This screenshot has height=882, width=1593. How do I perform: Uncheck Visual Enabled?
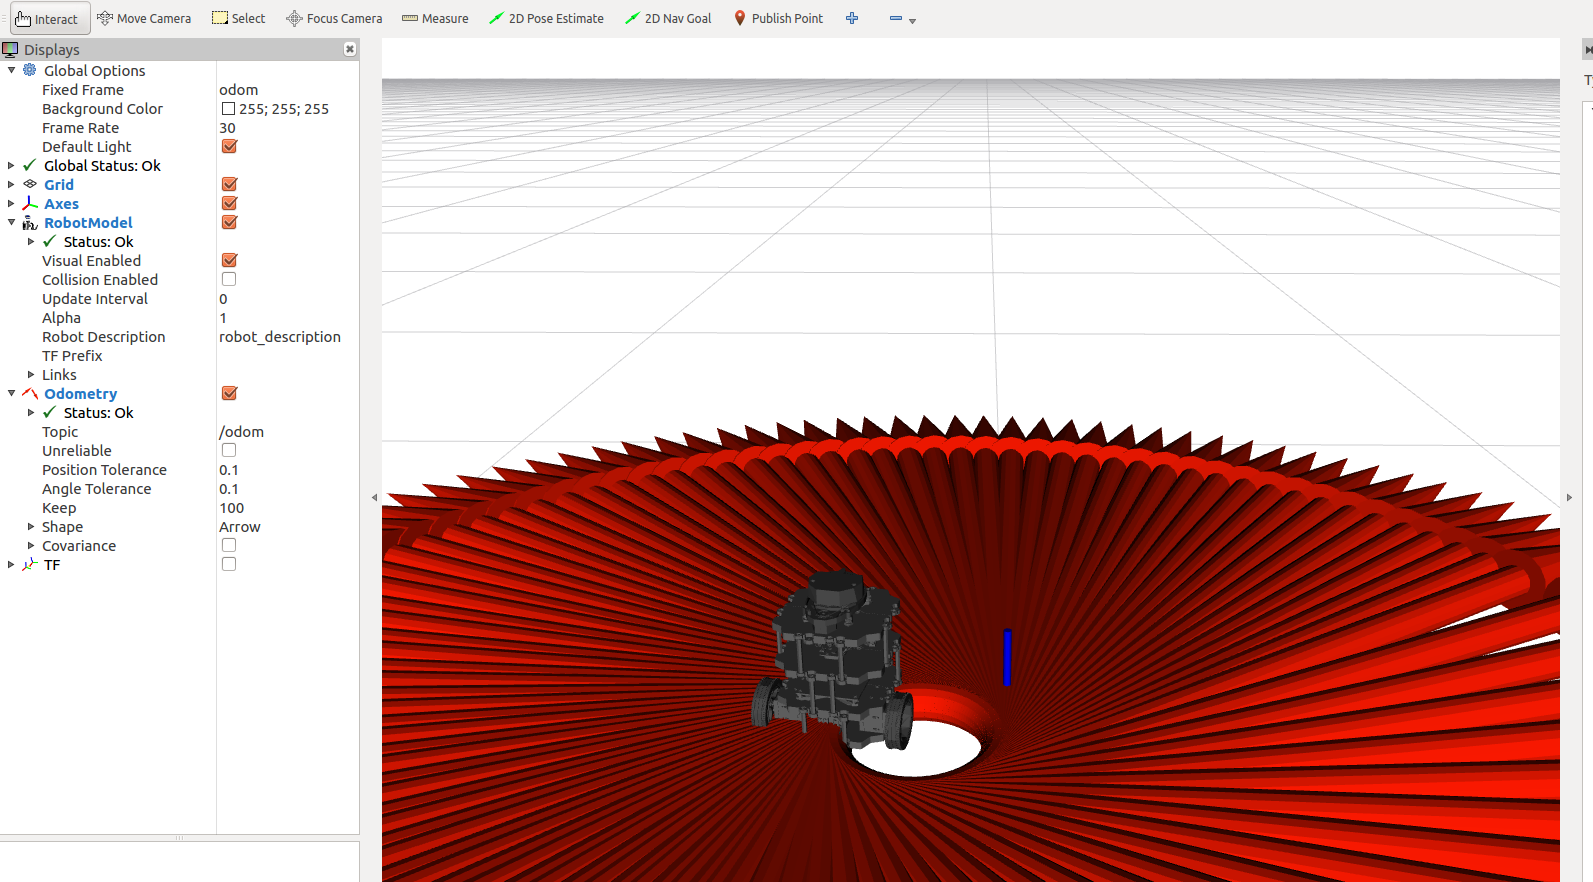(229, 260)
